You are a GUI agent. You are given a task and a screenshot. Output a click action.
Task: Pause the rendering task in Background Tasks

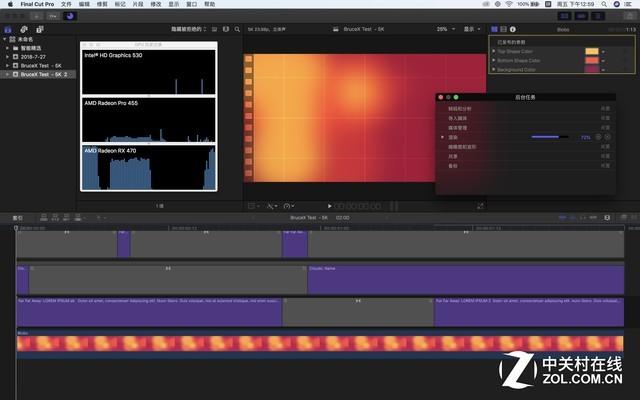[598, 137]
